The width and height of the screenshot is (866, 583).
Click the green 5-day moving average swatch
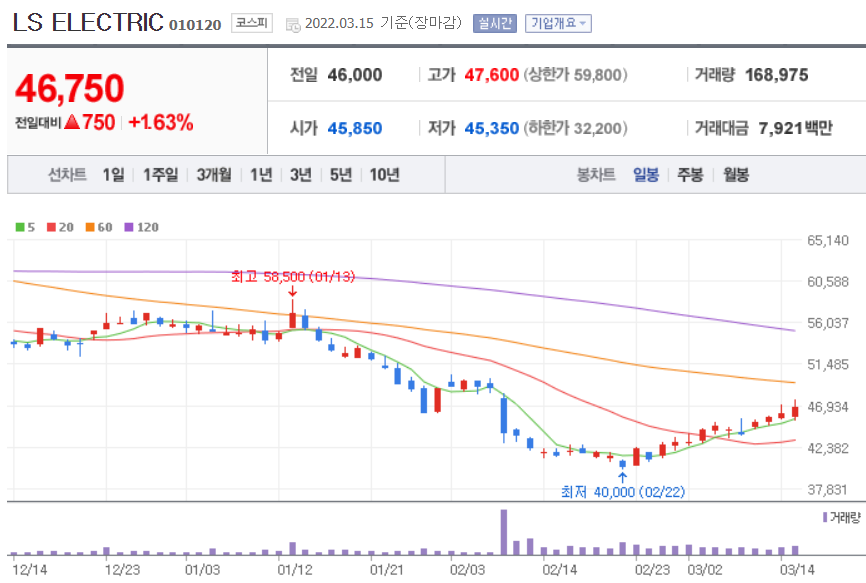coord(20,227)
